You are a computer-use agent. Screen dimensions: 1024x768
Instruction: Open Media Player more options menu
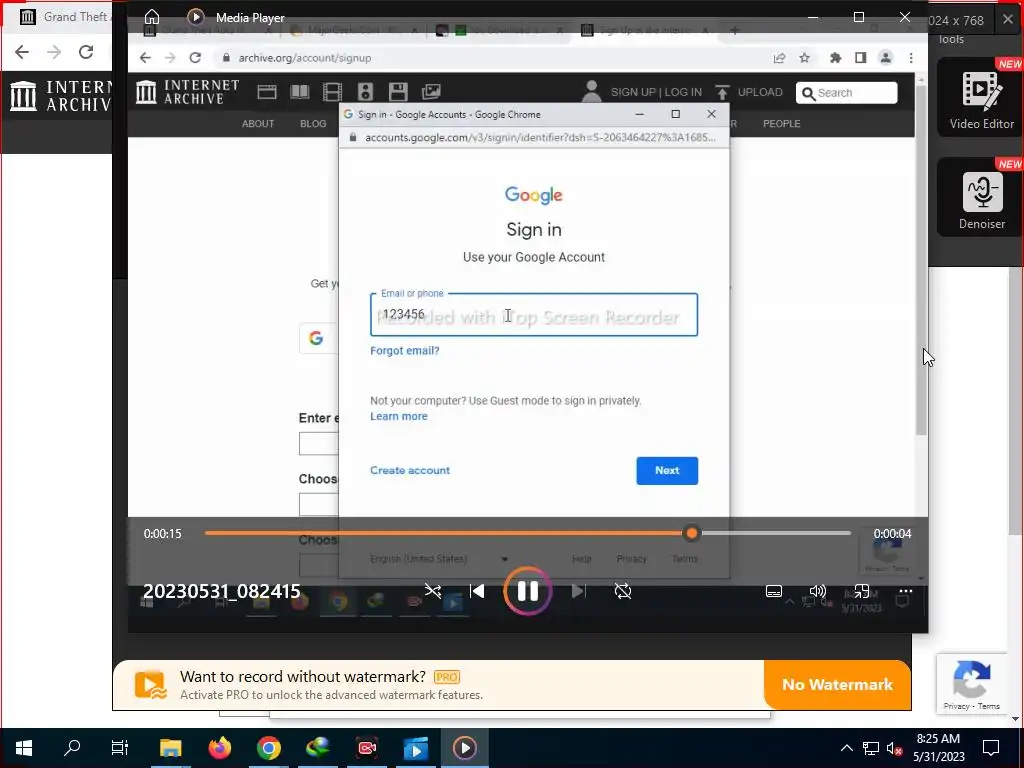[x=905, y=590]
